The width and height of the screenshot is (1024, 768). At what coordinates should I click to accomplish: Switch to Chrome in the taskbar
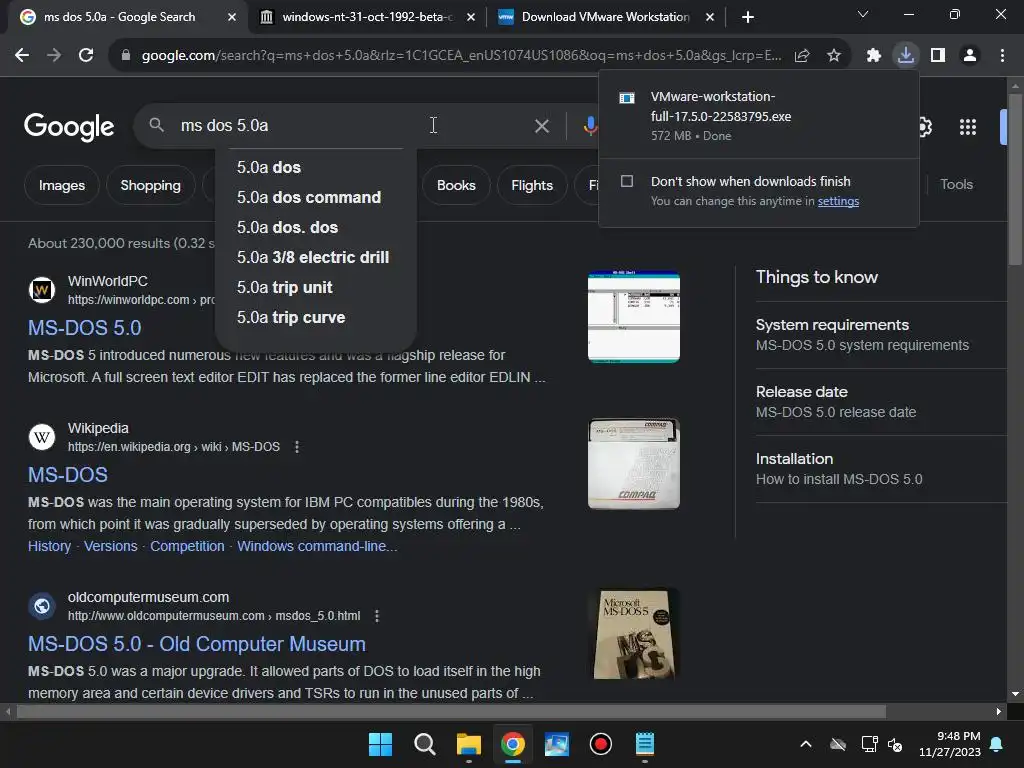(x=513, y=744)
